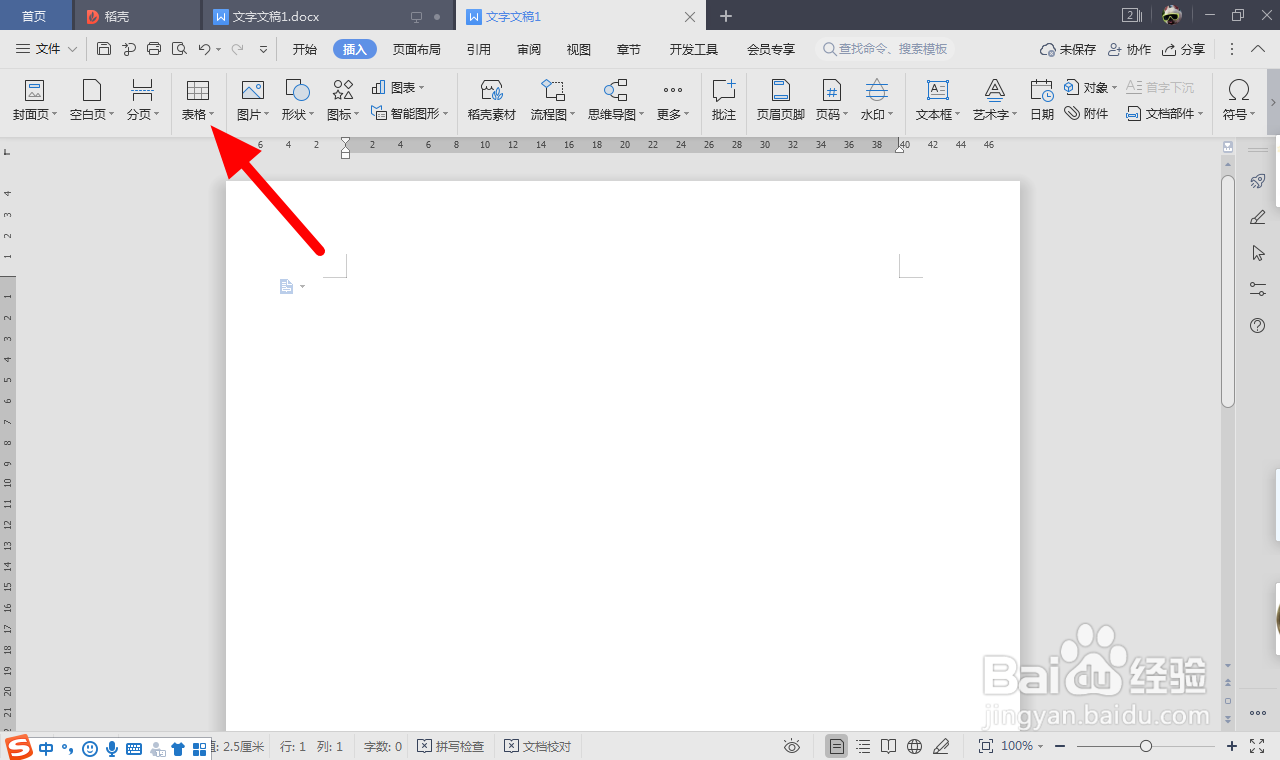The width and height of the screenshot is (1280, 760).
Task: Switch to the 页面布局 ribbon tab
Action: tap(416, 49)
